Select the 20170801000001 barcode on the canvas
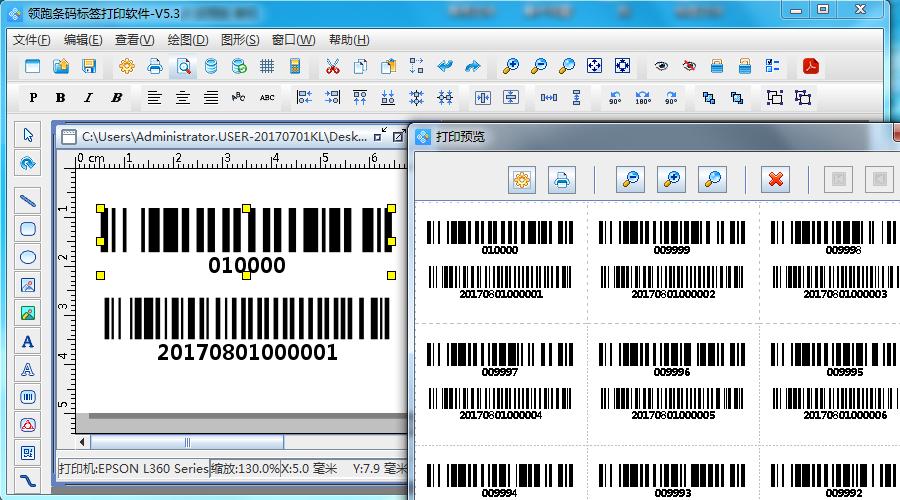This screenshot has height=500, width=900. coord(247,320)
